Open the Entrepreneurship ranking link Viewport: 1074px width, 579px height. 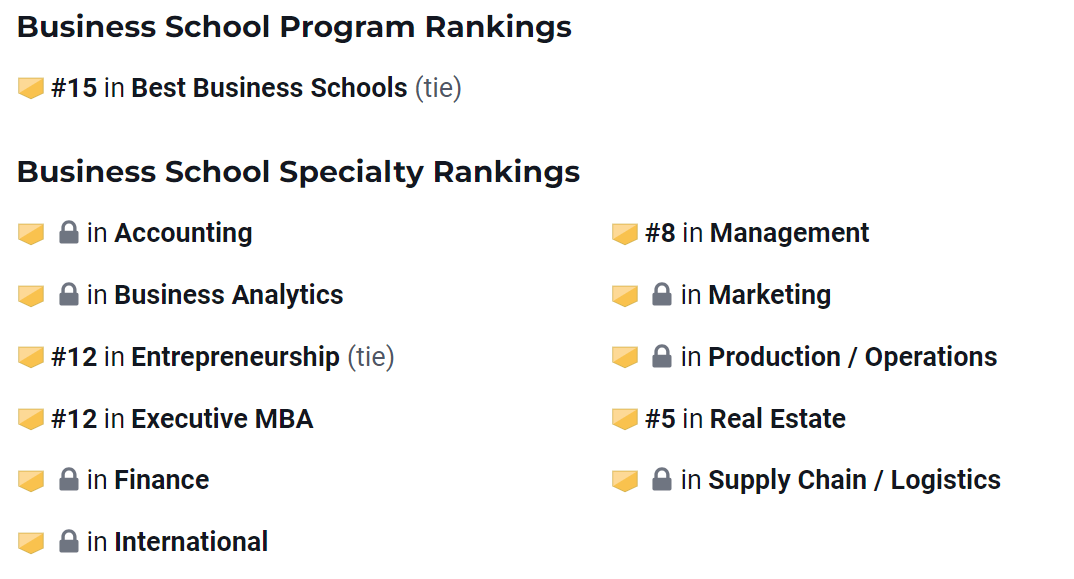click(x=235, y=357)
